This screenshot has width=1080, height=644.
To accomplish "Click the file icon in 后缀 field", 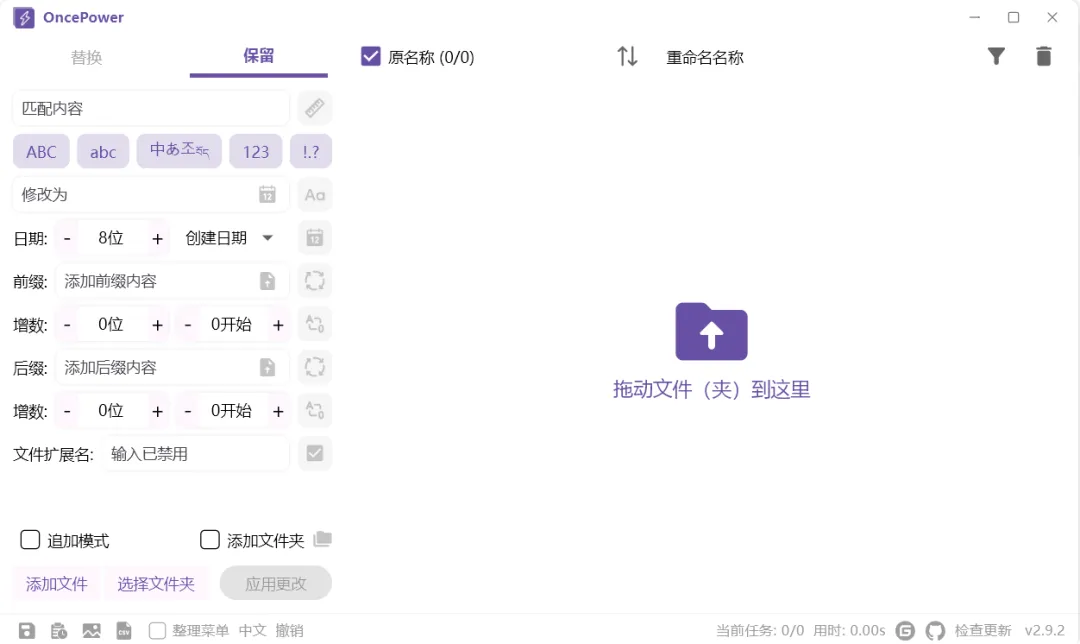I will (x=267, y=368).
